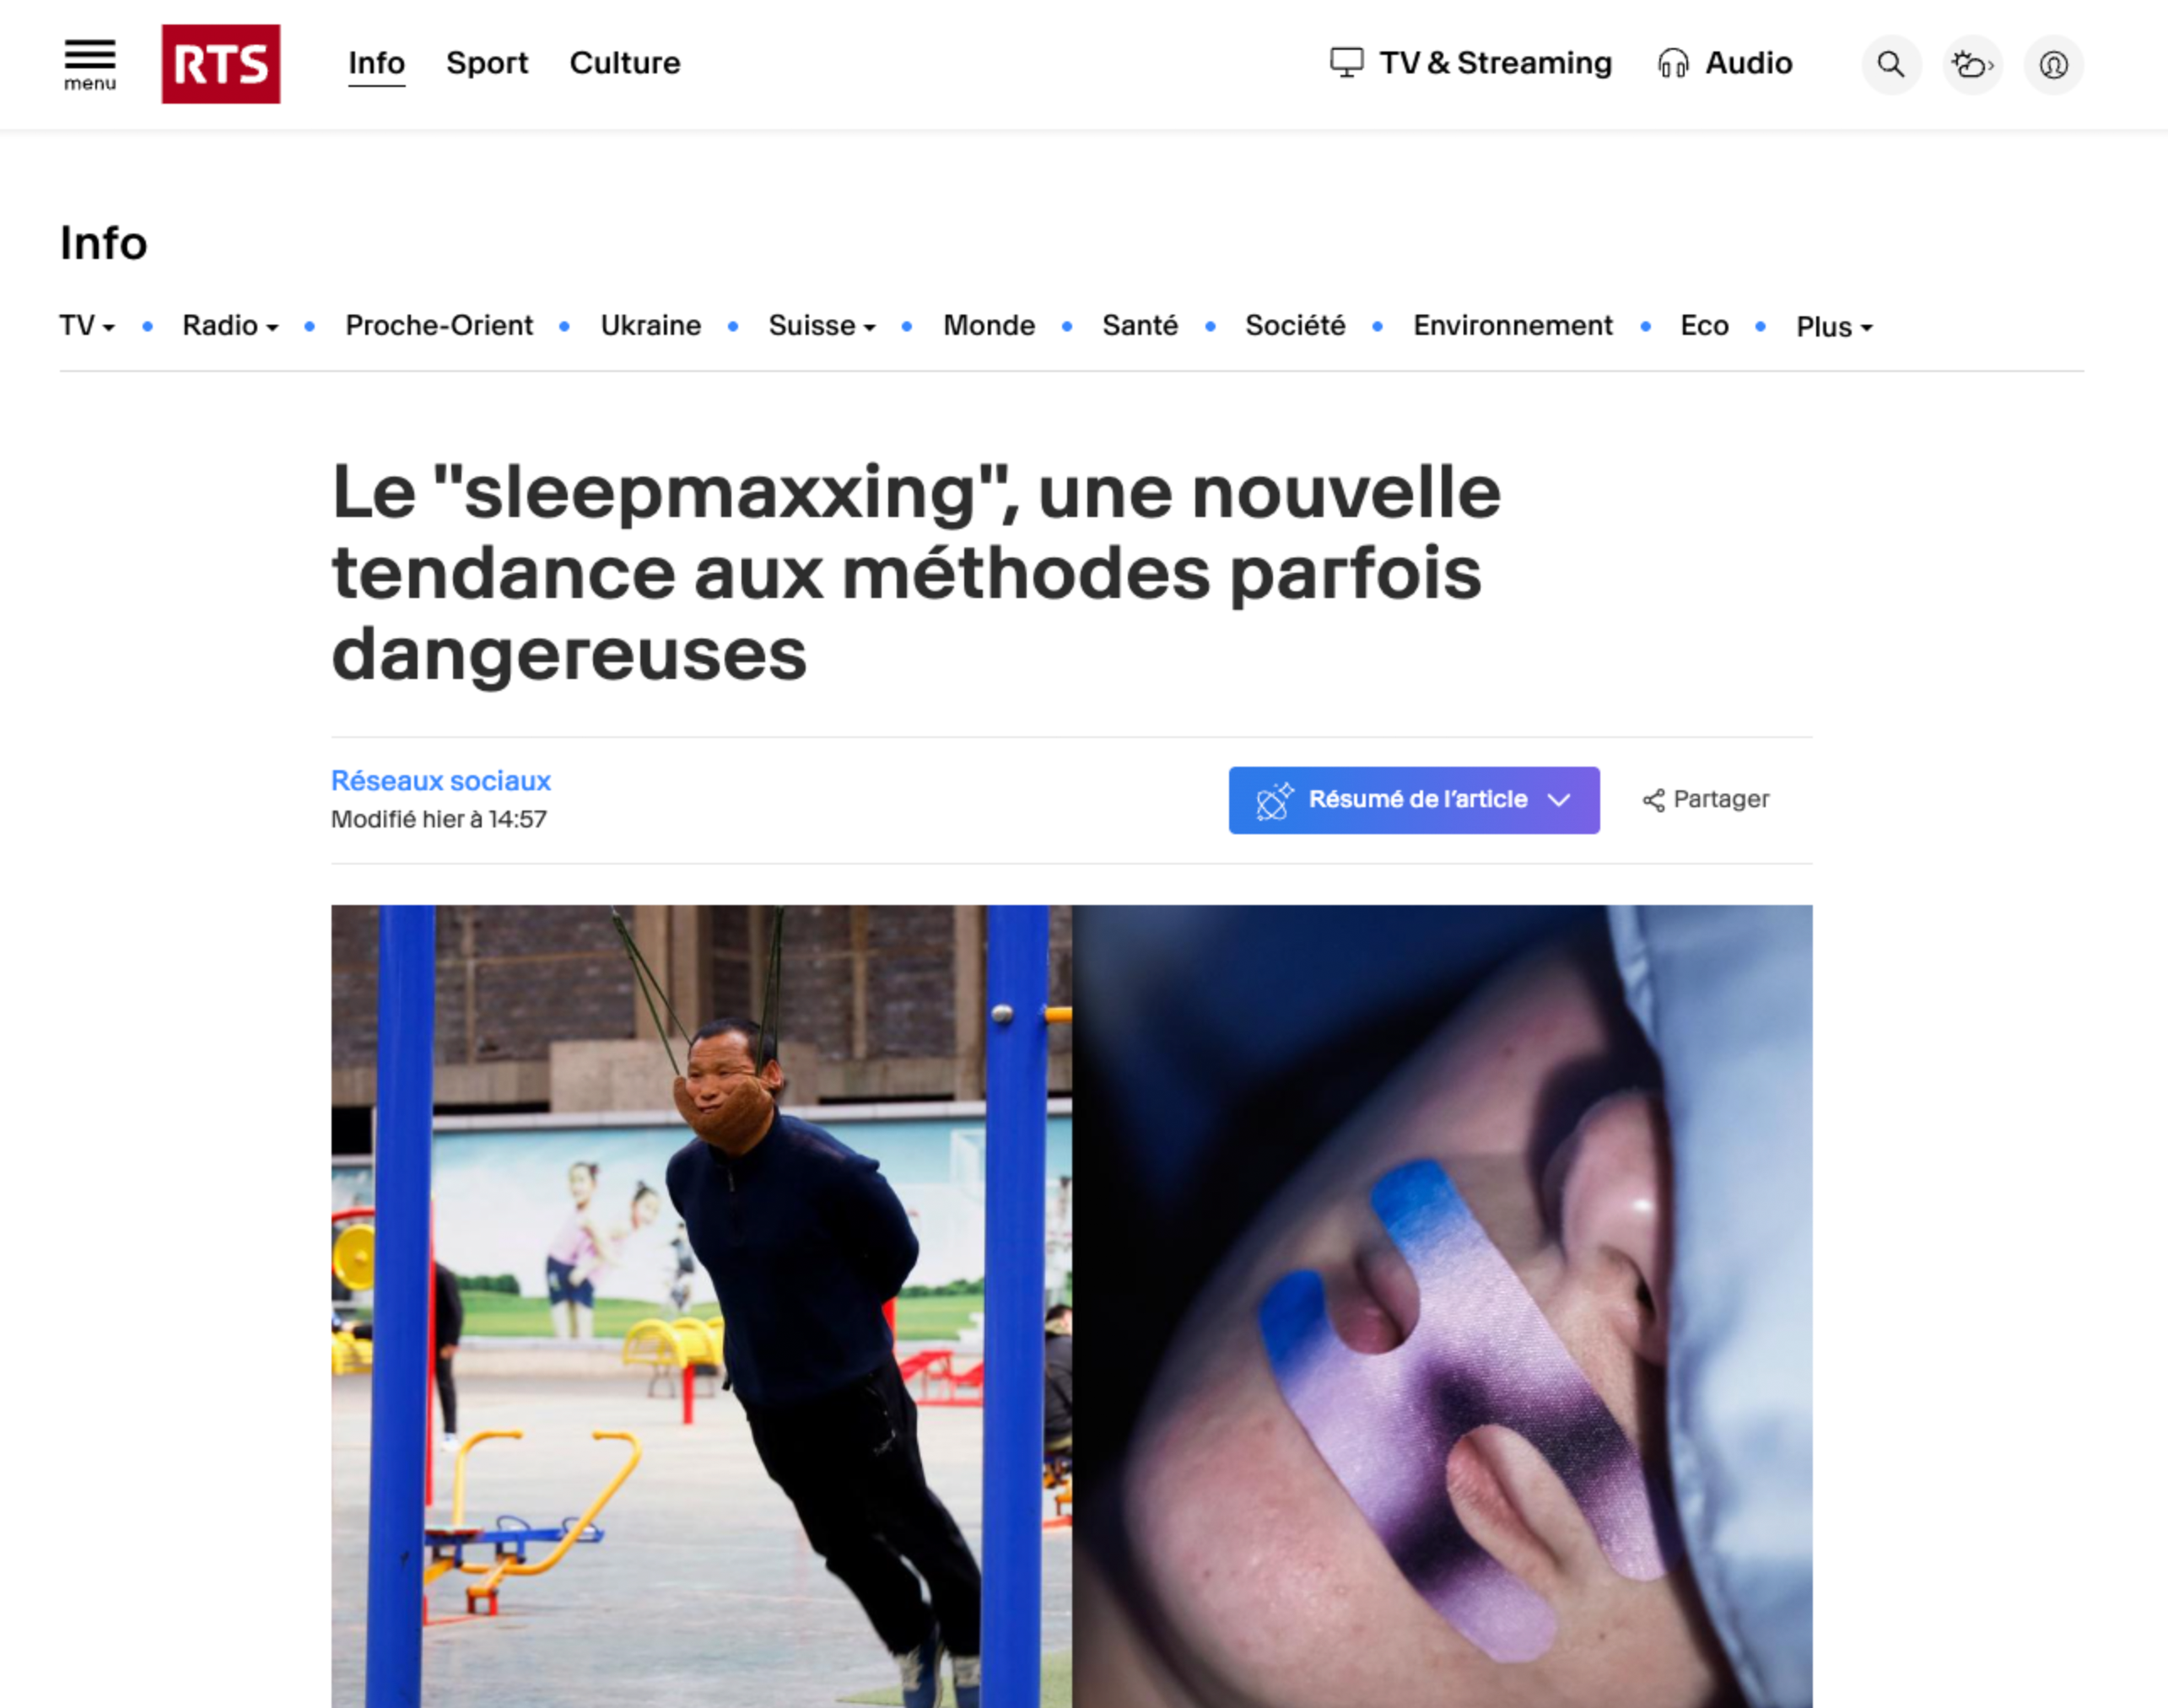Select the Culture top menu item
2168x1708 pixels.
point(625,63)
